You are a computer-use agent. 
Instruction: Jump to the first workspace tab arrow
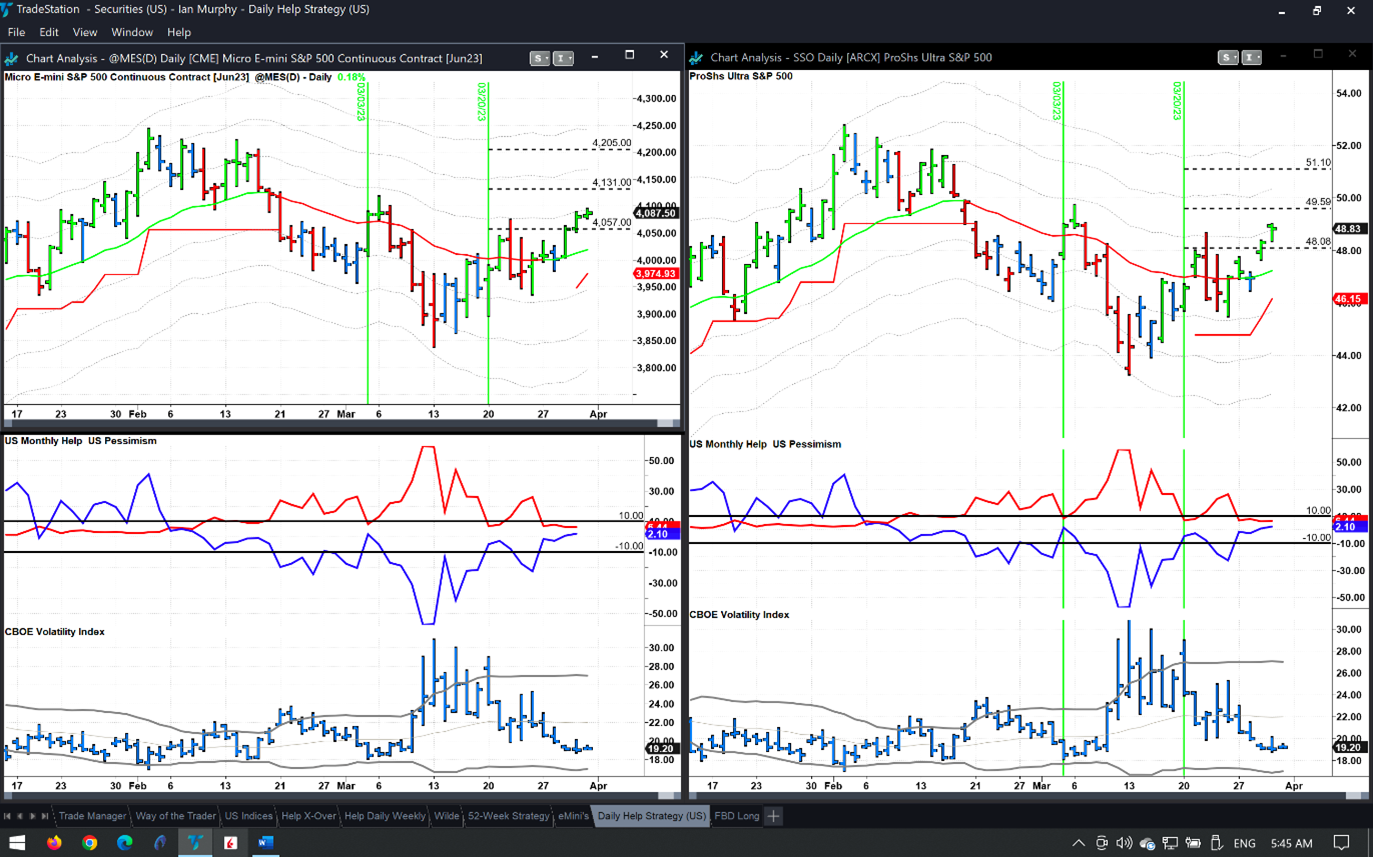[x=9, y=816]
